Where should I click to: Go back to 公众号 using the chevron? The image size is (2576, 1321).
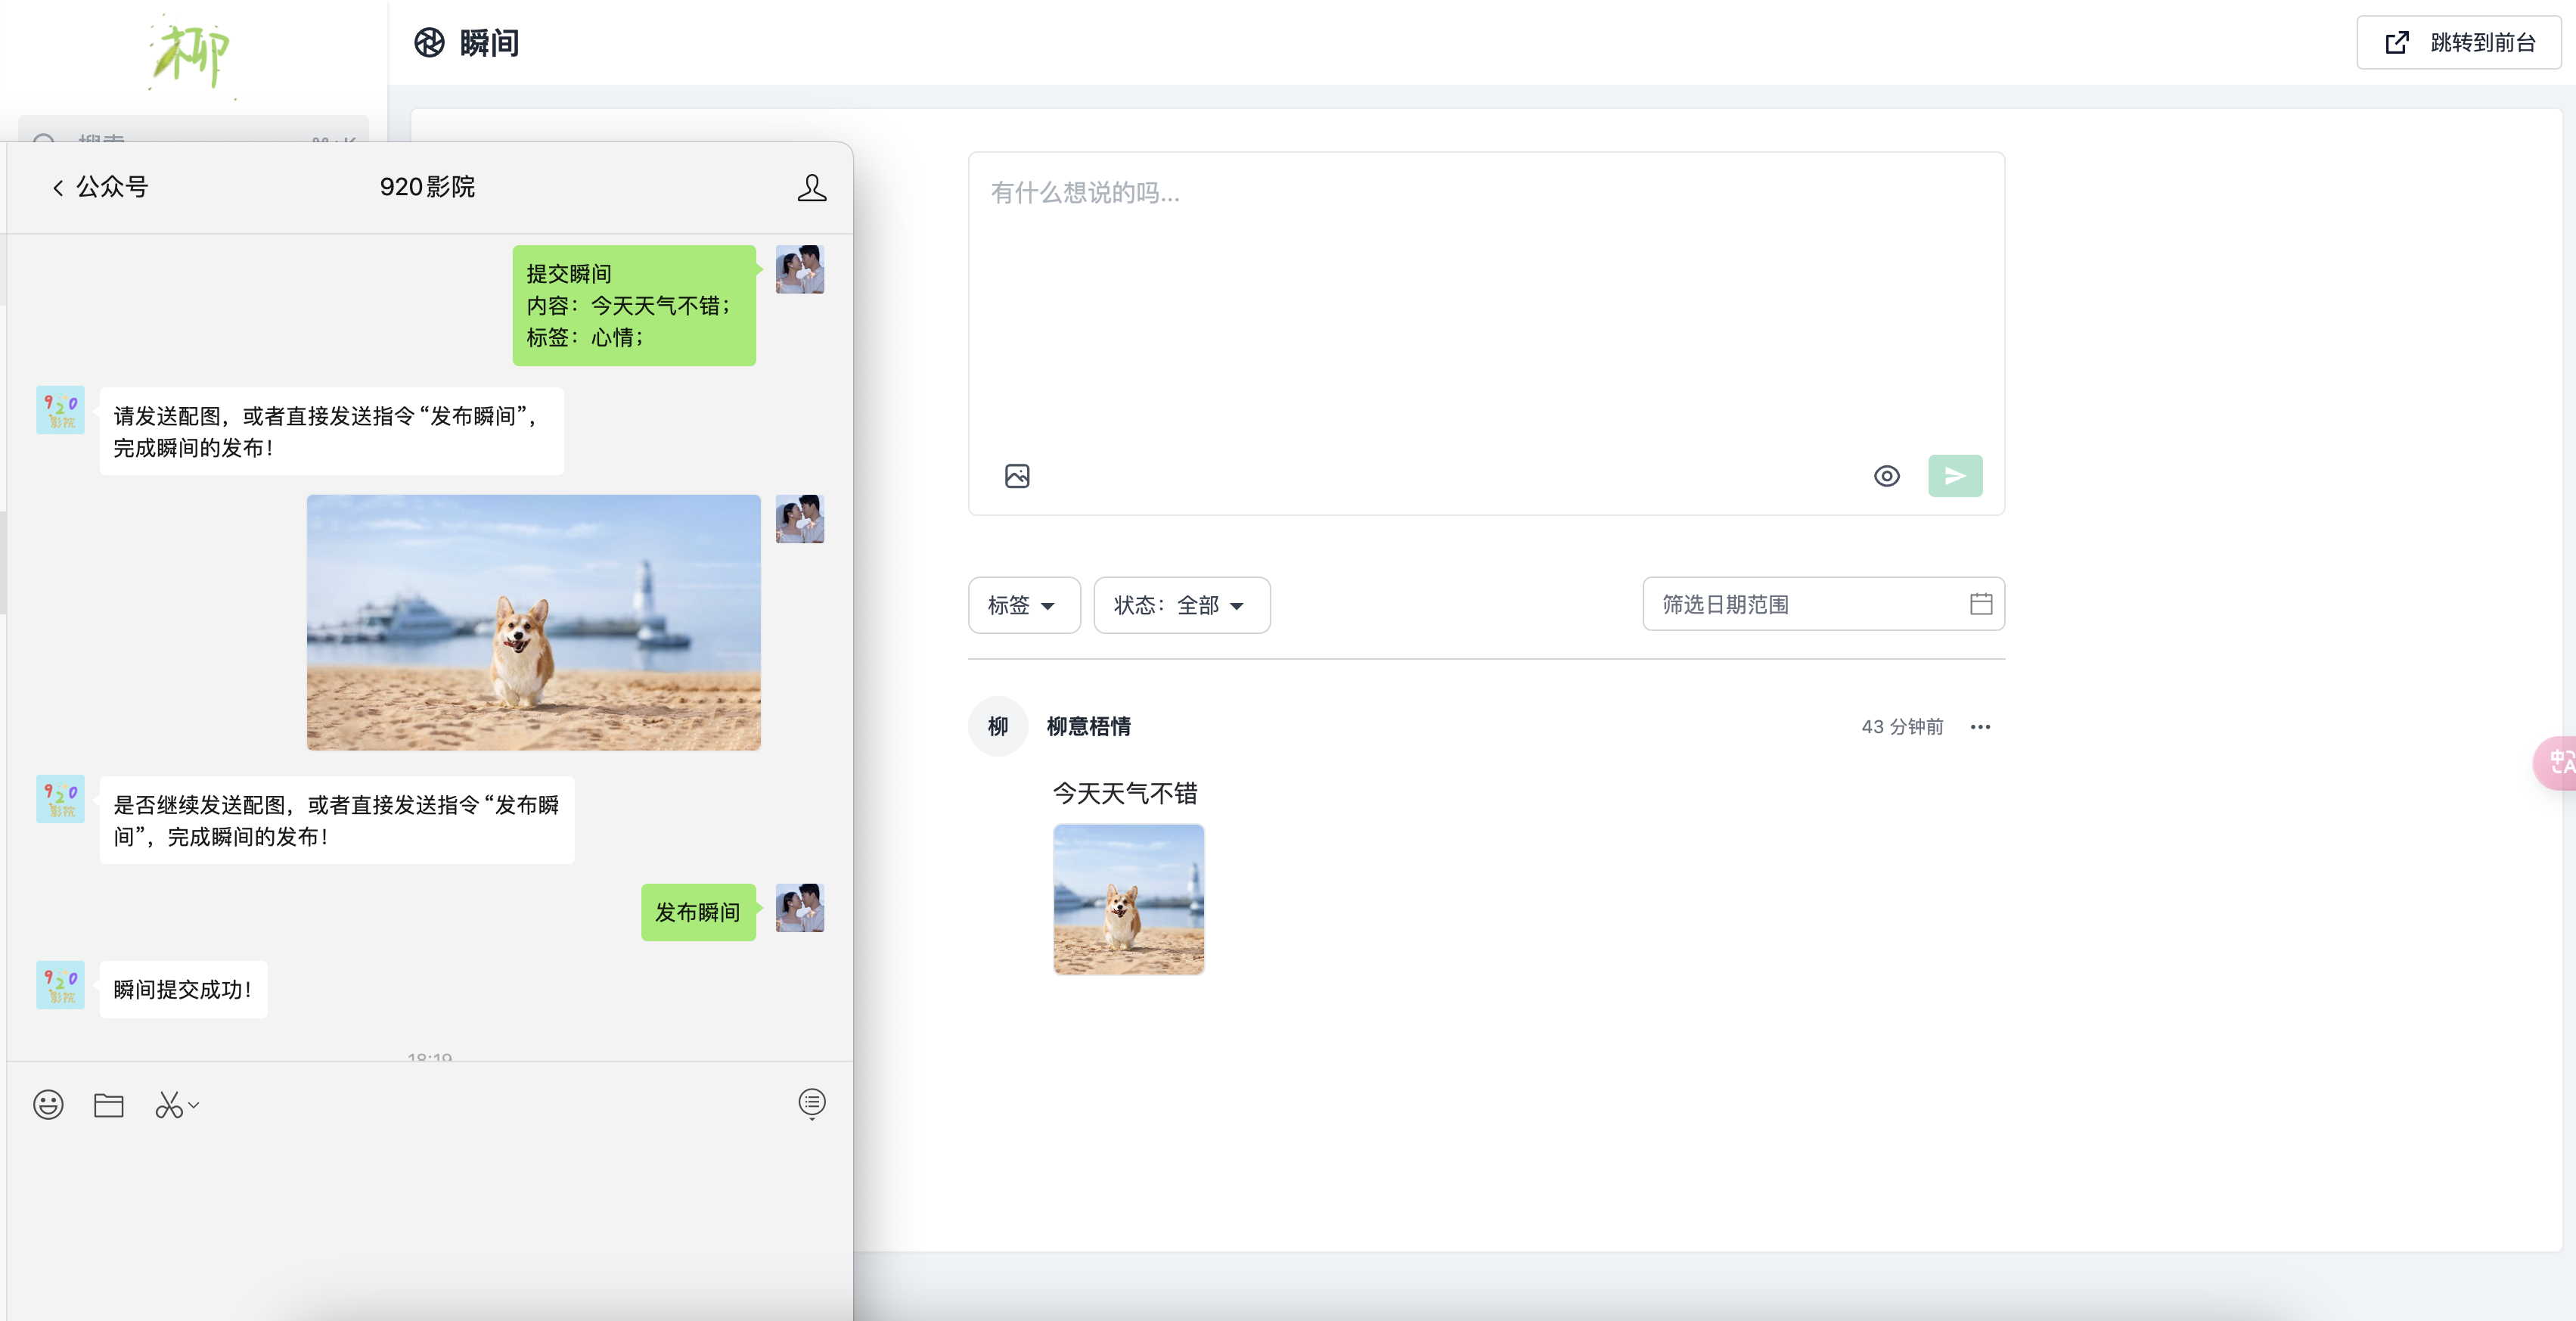click(x=57, y=187)
